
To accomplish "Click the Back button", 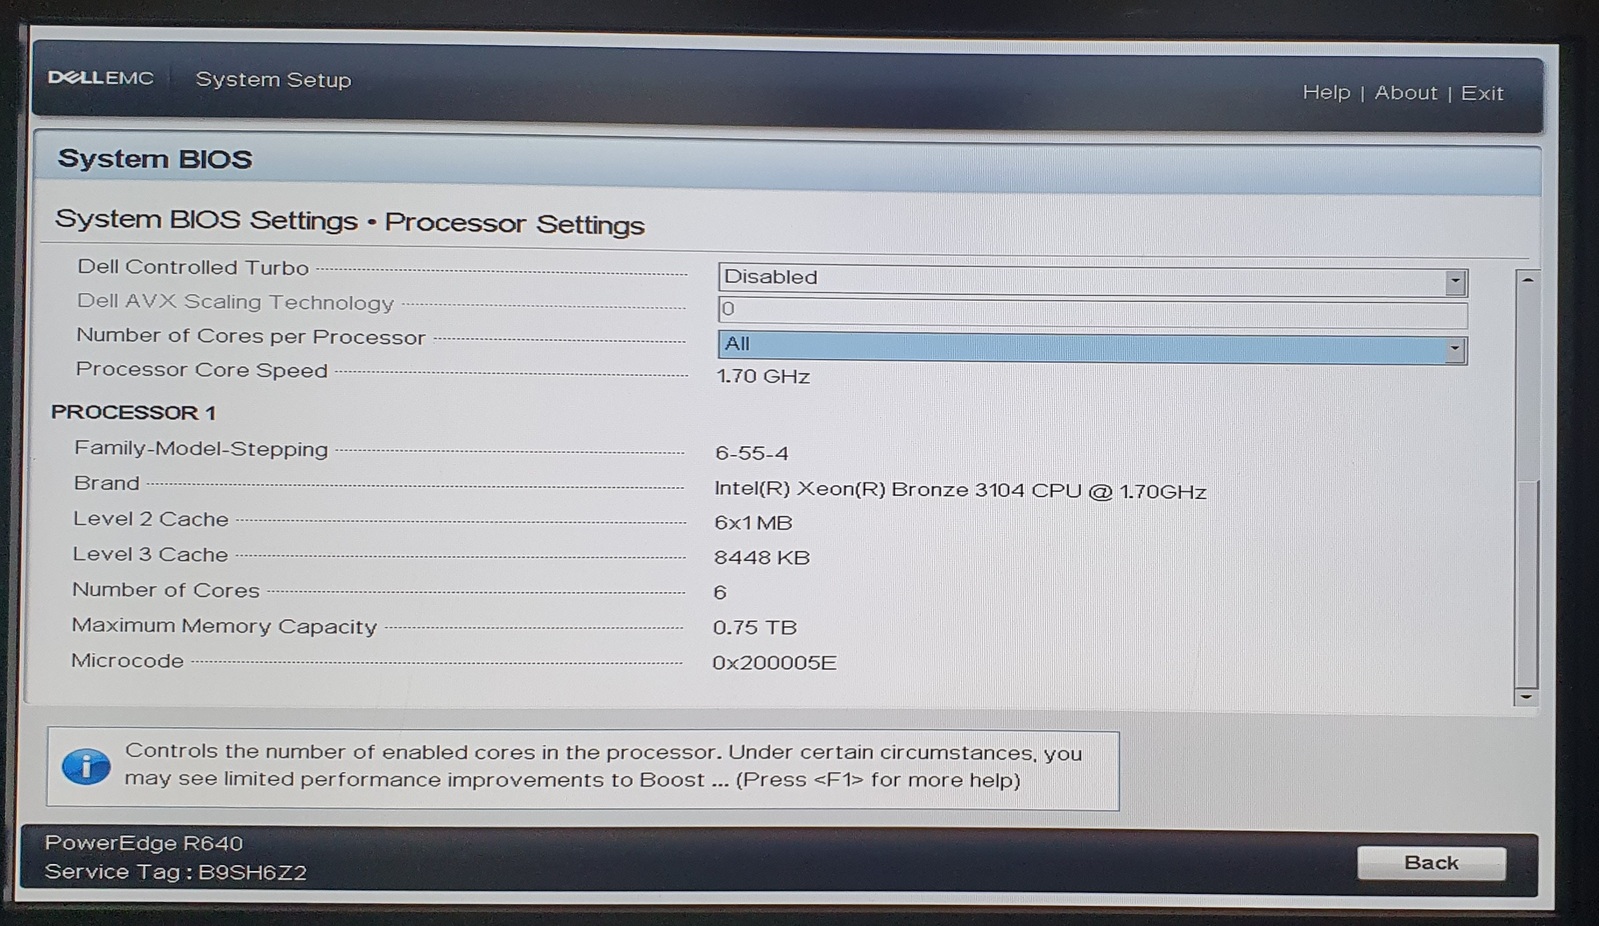I will [1431, 862].
